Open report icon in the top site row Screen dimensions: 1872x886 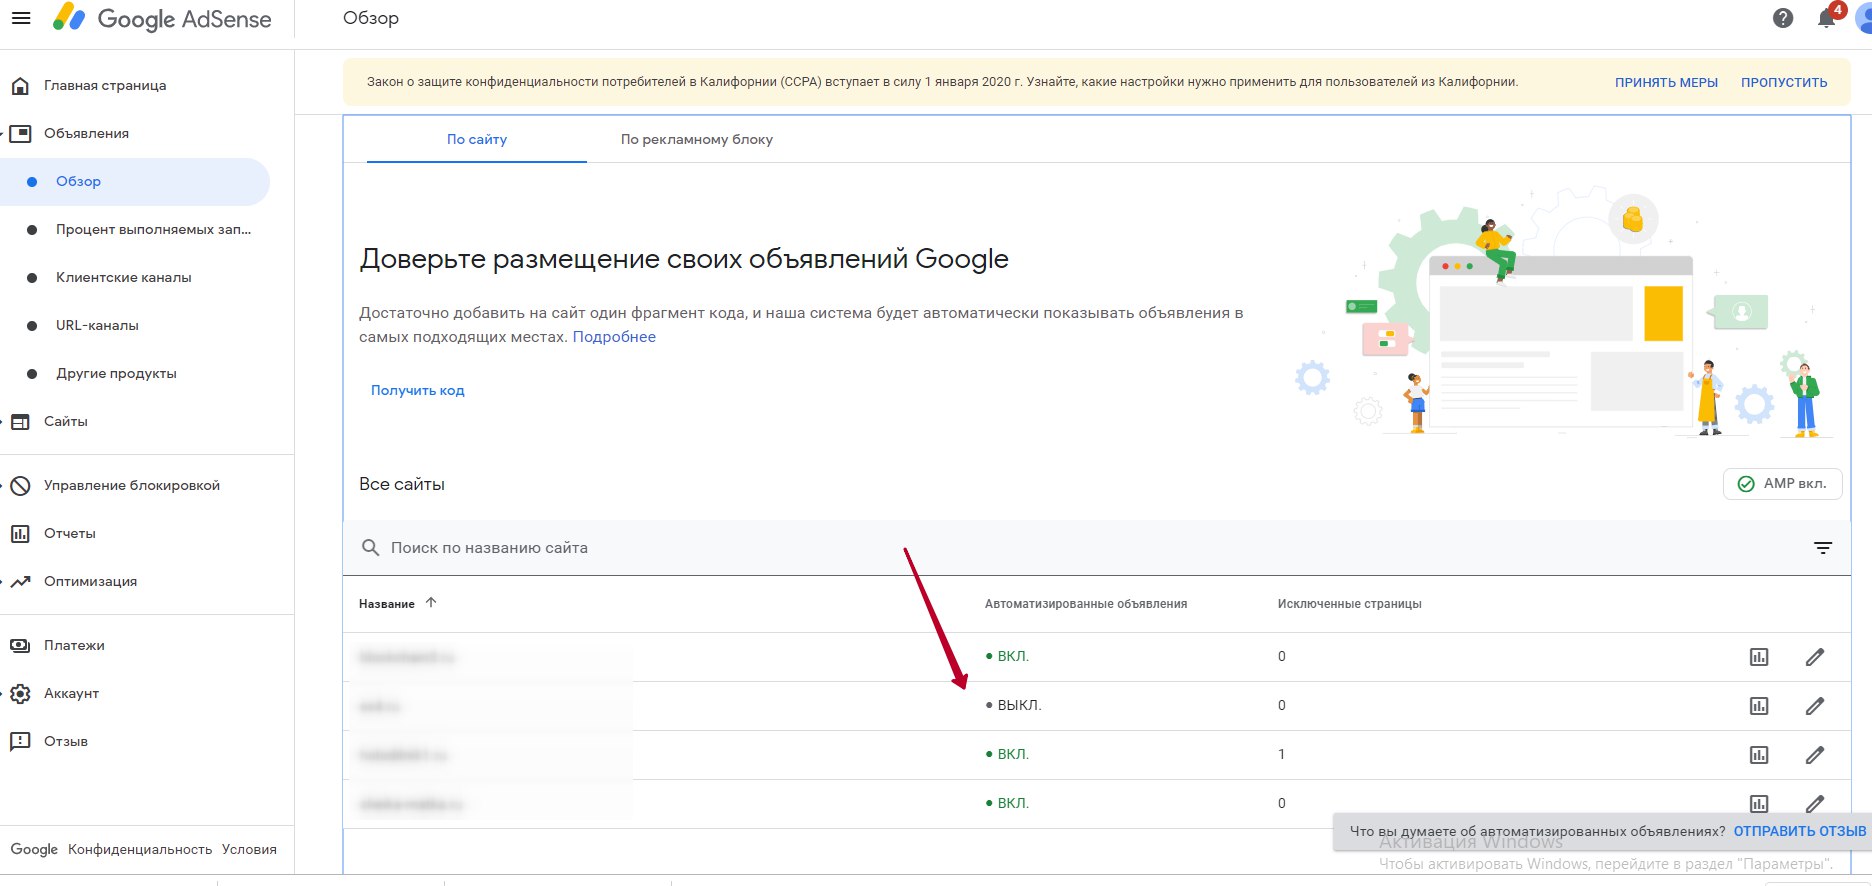click(x=1759, y=657)
